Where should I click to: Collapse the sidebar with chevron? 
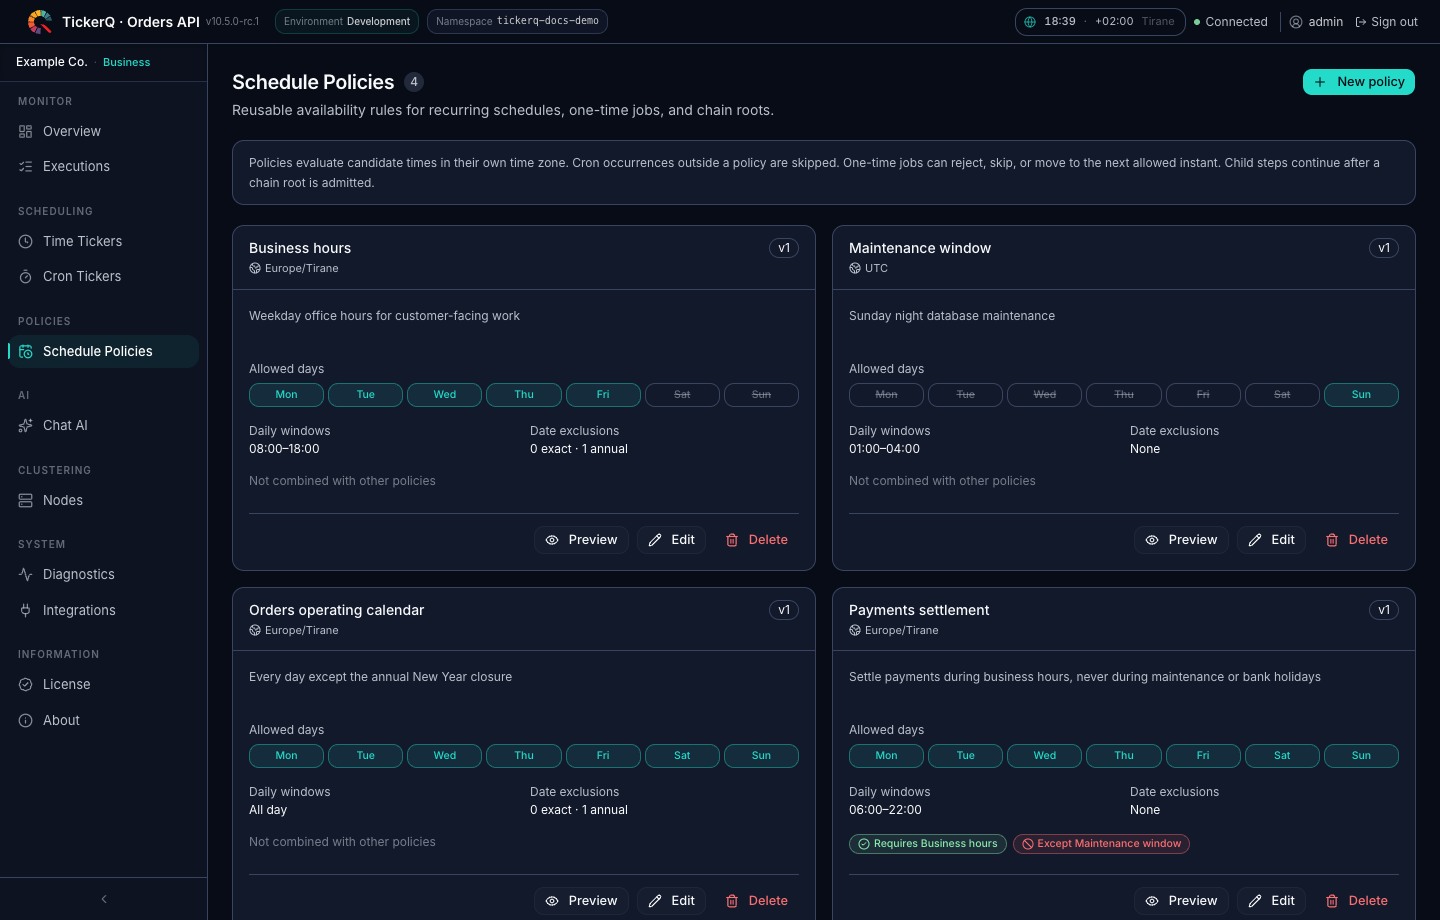104,899
